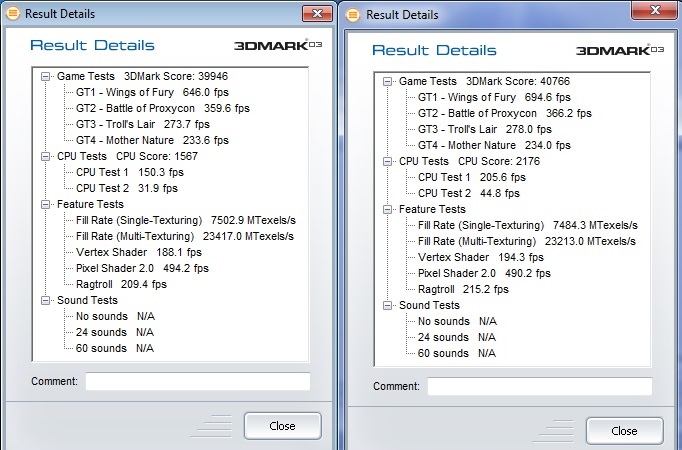The image size is (682, 450).
Task: Close the left window with the X button
Action: click(x=318, y=13)
